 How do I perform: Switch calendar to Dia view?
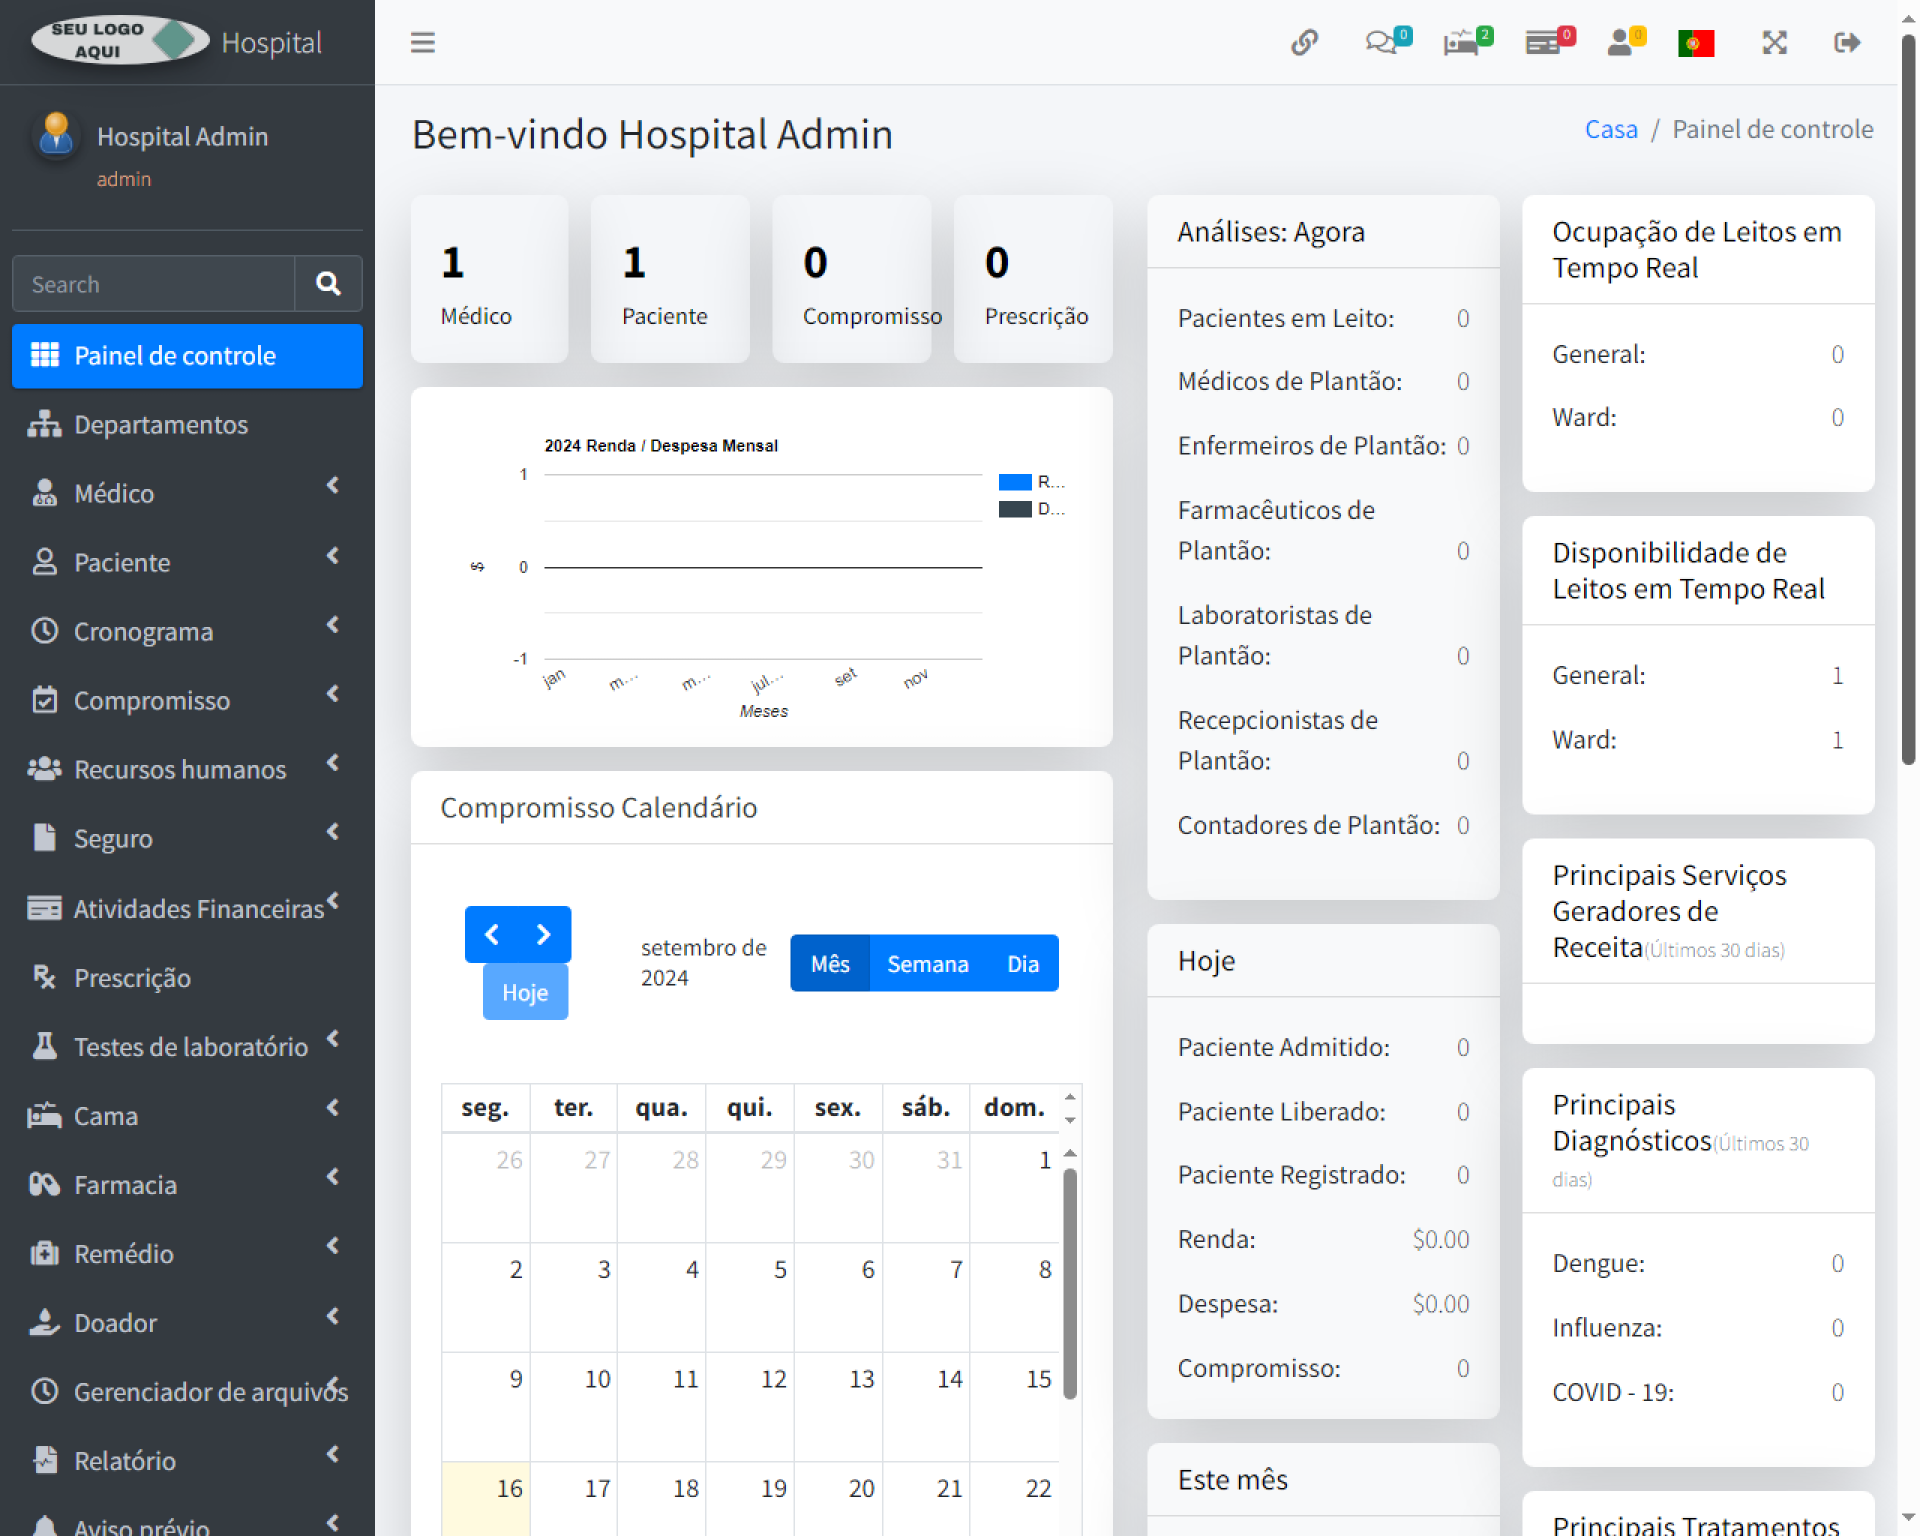click(1022, 964)
